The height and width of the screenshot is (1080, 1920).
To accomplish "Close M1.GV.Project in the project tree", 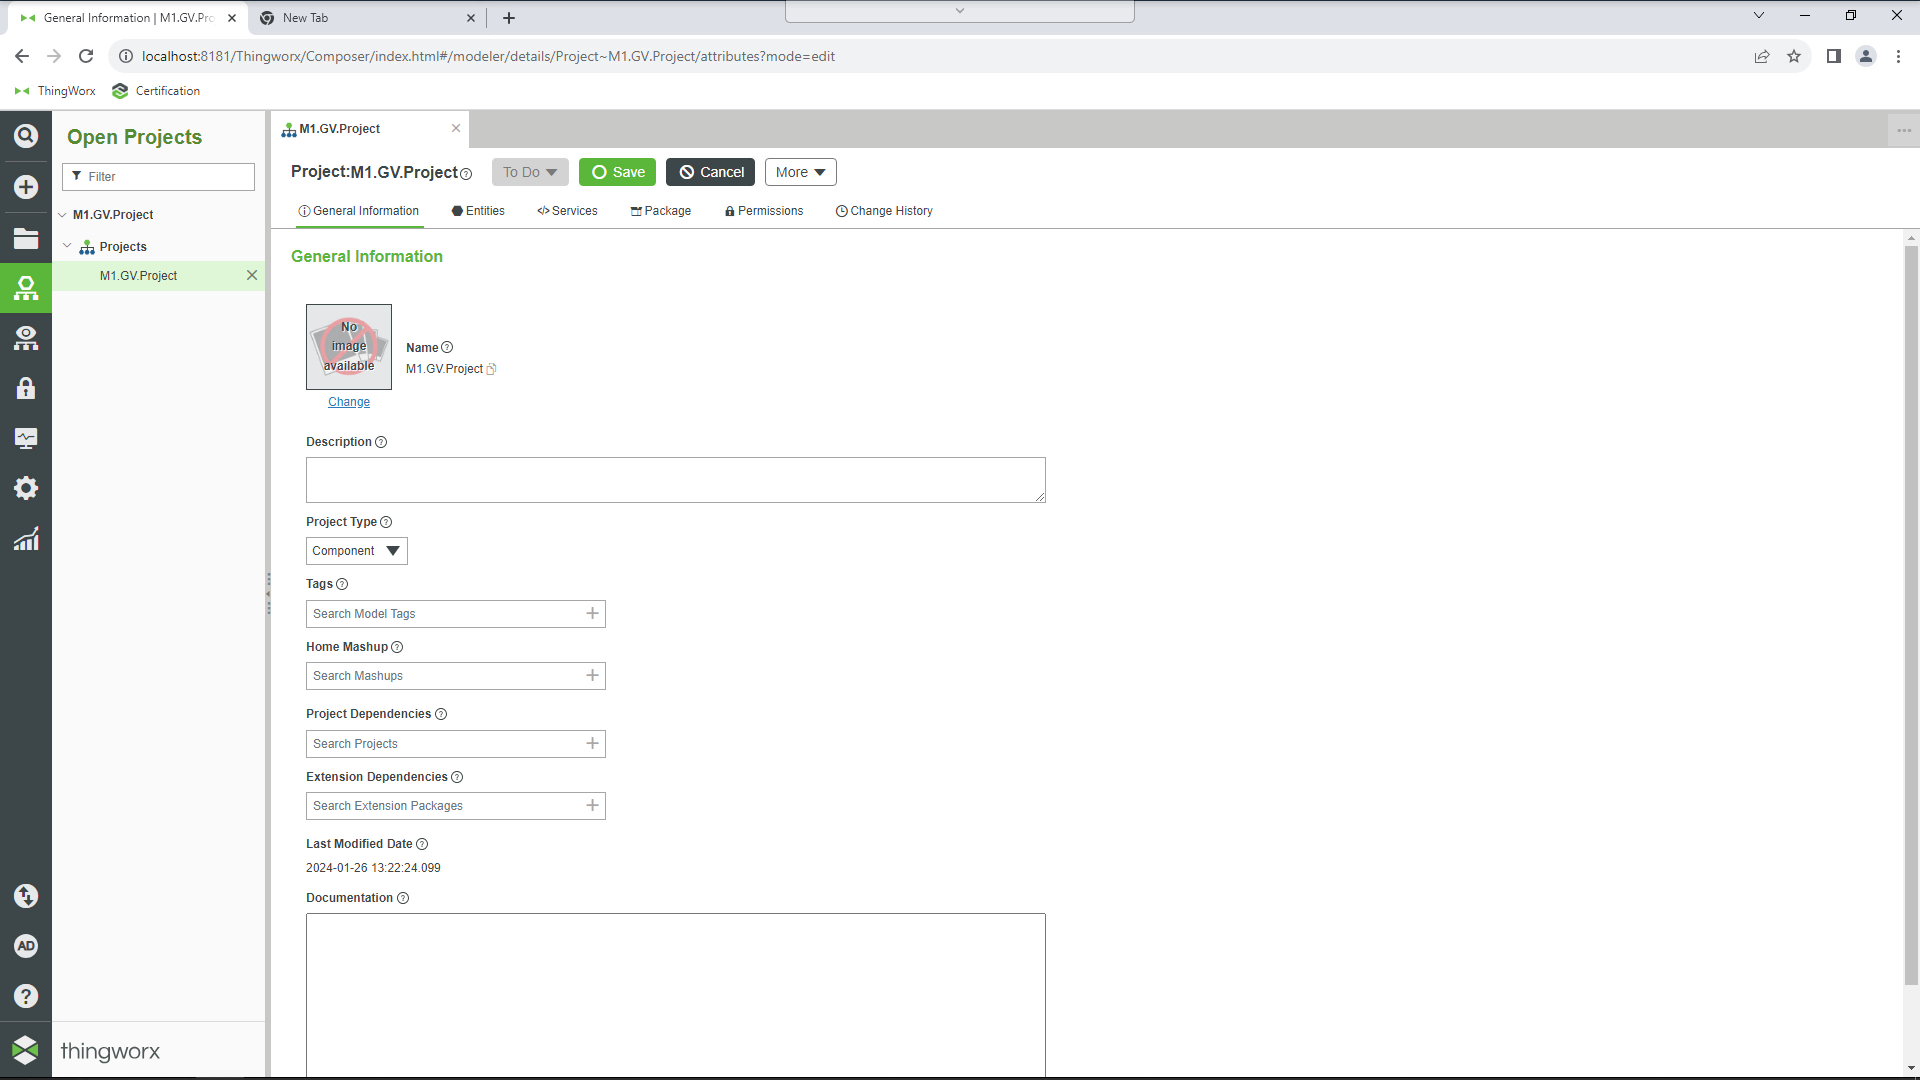I will 252,276.
